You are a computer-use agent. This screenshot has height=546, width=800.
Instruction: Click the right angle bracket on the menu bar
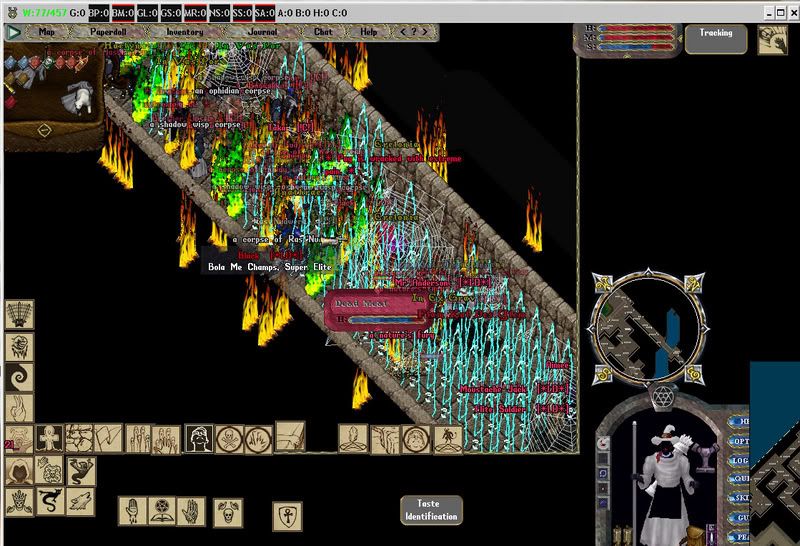[x=424, y=32]
